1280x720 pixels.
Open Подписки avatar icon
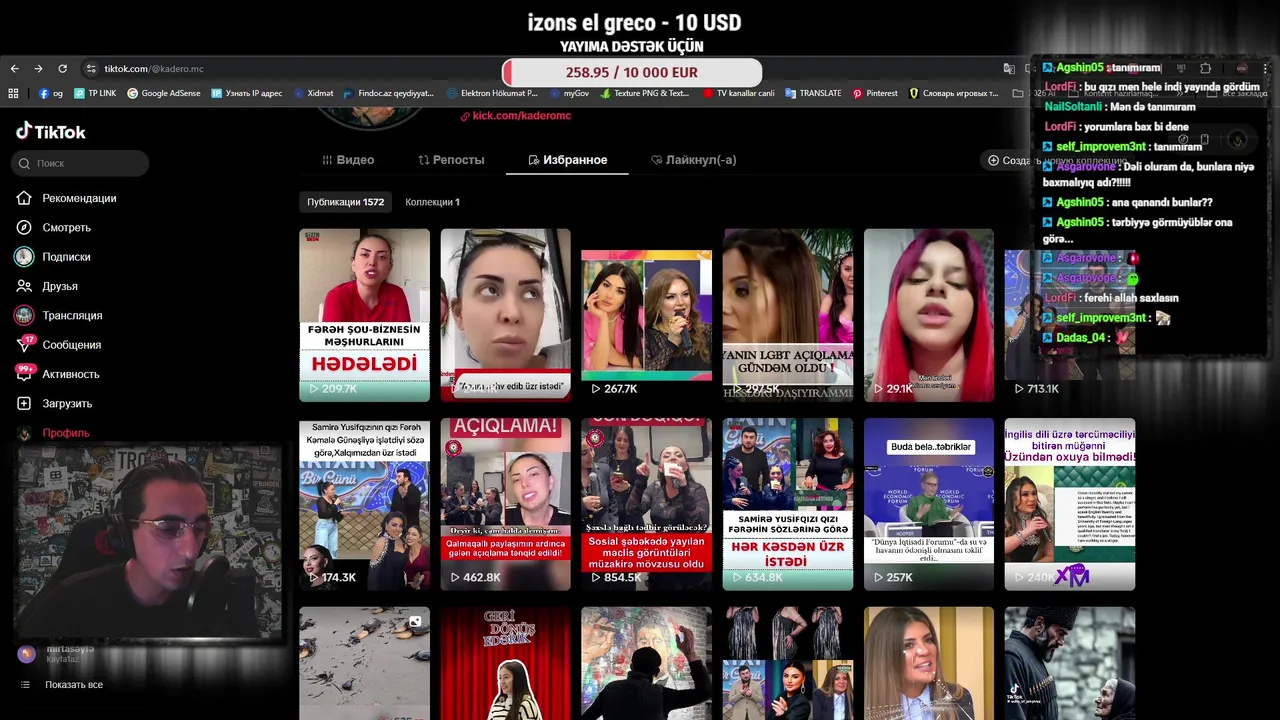click(x=24, y=257)
